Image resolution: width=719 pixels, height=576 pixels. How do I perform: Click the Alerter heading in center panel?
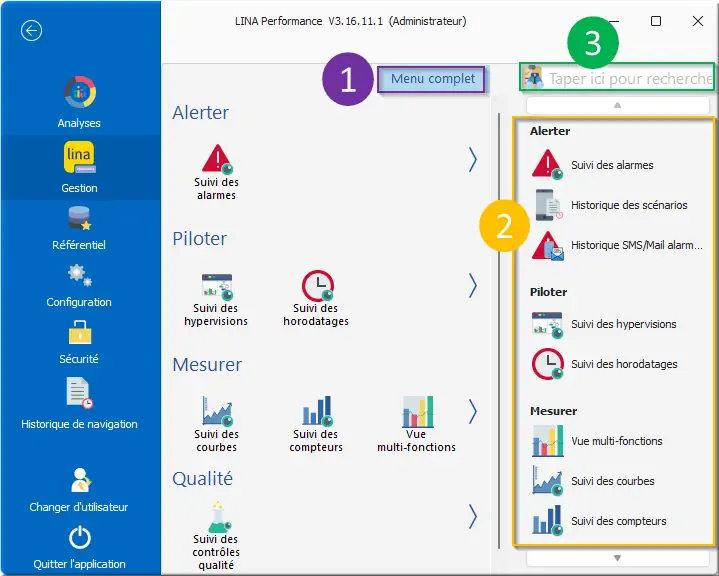pos(200,113)
